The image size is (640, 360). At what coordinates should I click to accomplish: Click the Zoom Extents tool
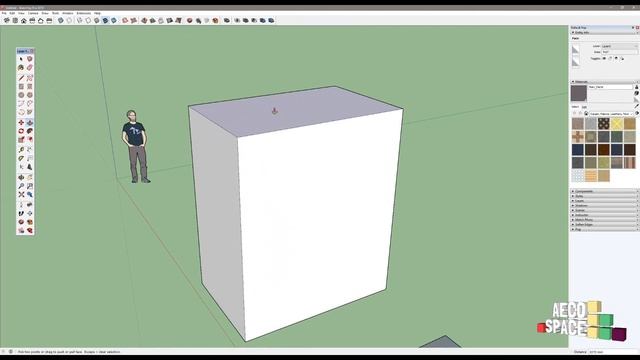(x=21, y=195)
